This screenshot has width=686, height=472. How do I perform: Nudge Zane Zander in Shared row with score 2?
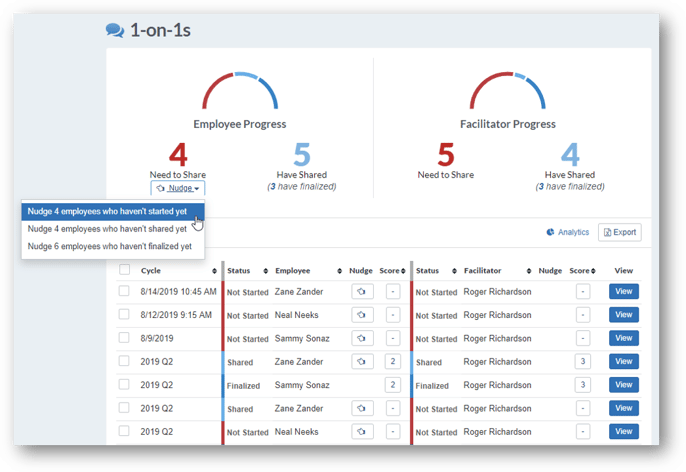click(x=362, y=361)
